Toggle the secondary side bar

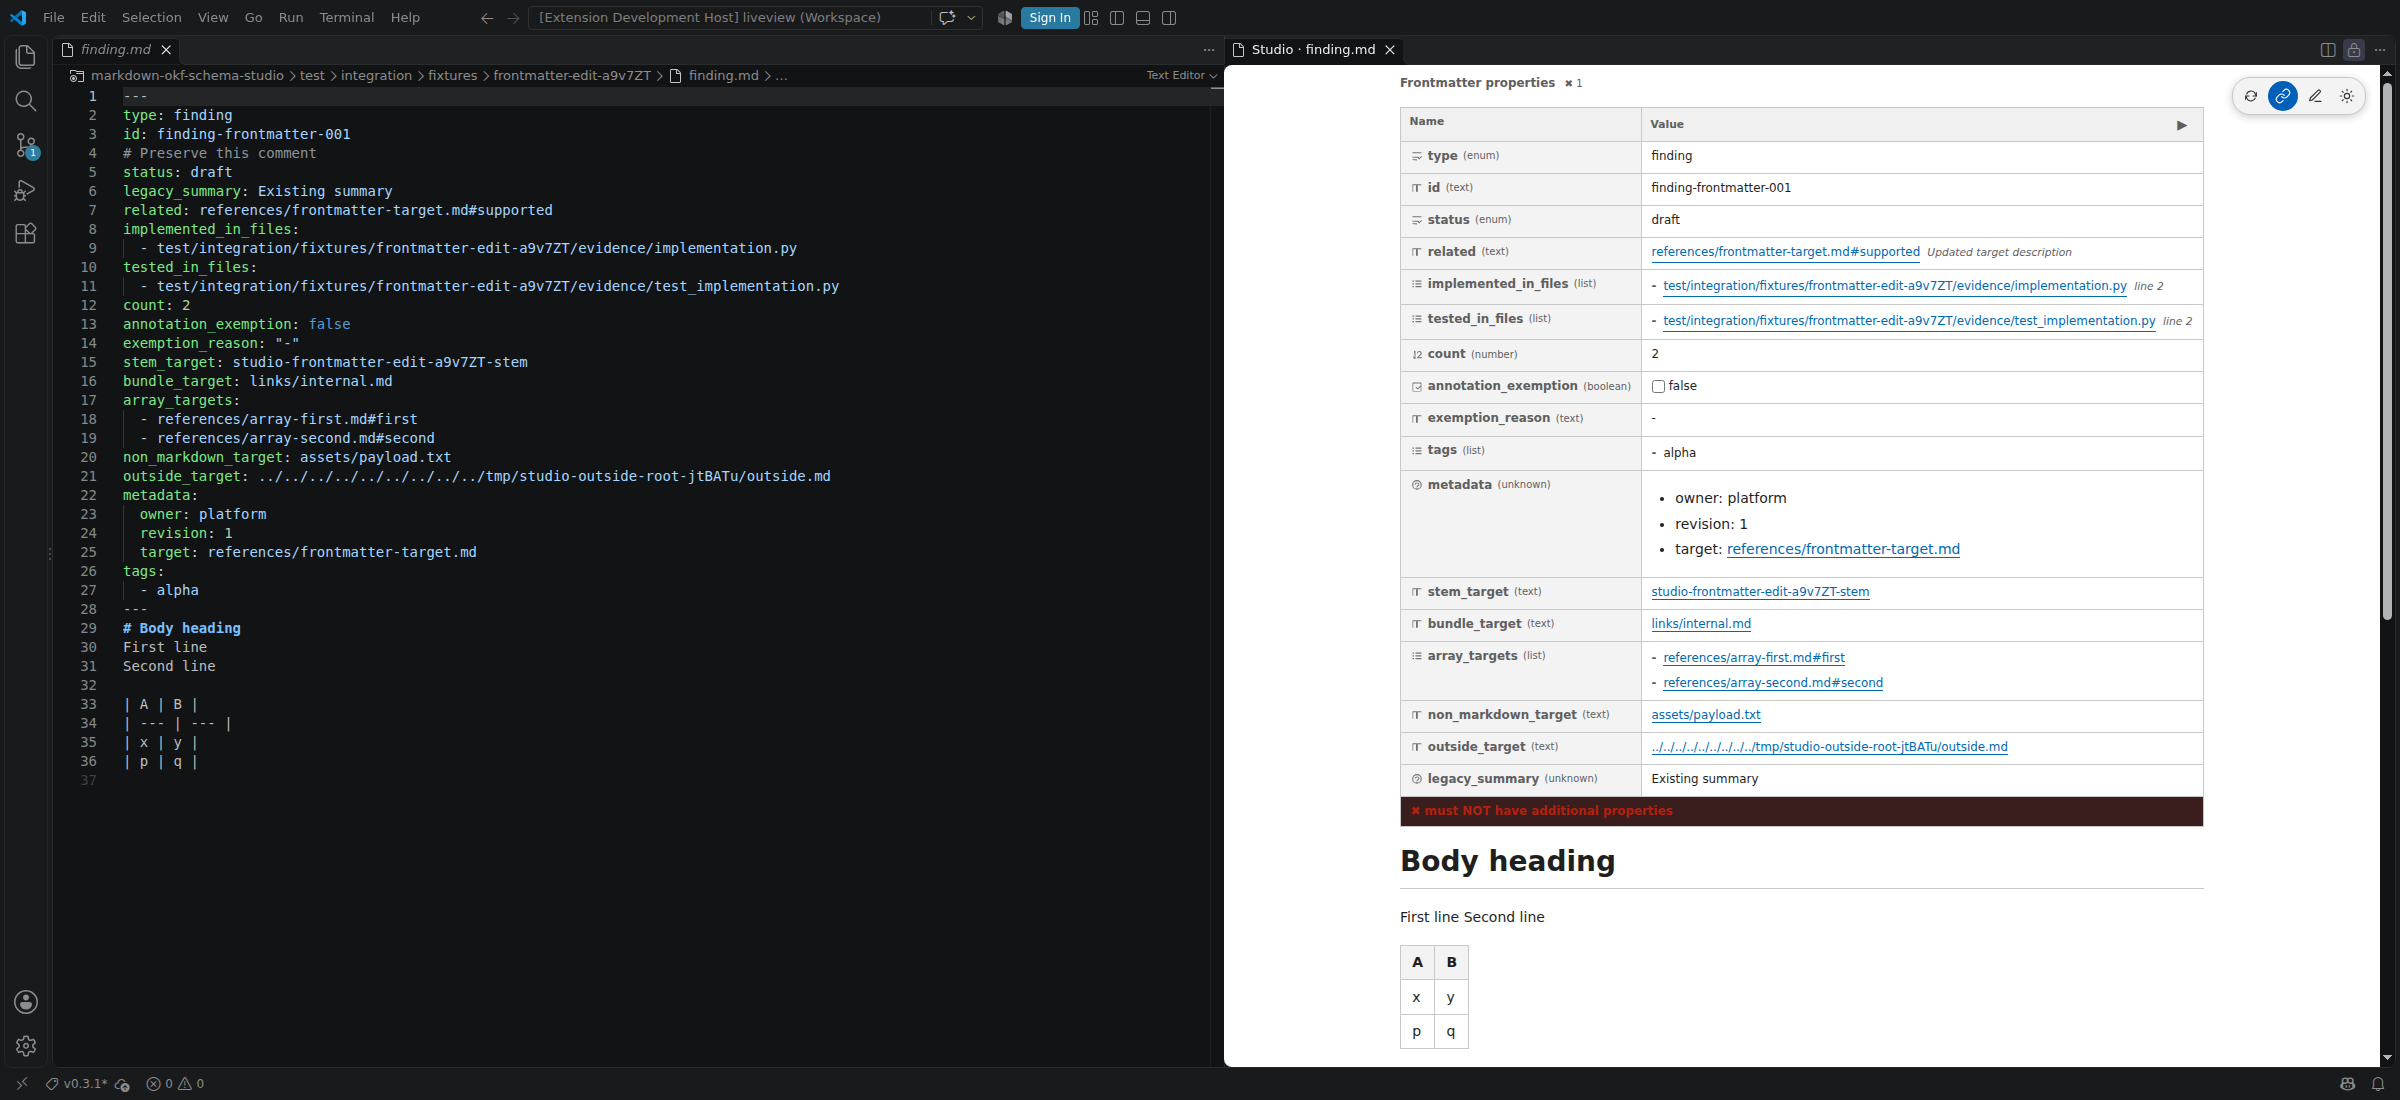coord(1169,18)
